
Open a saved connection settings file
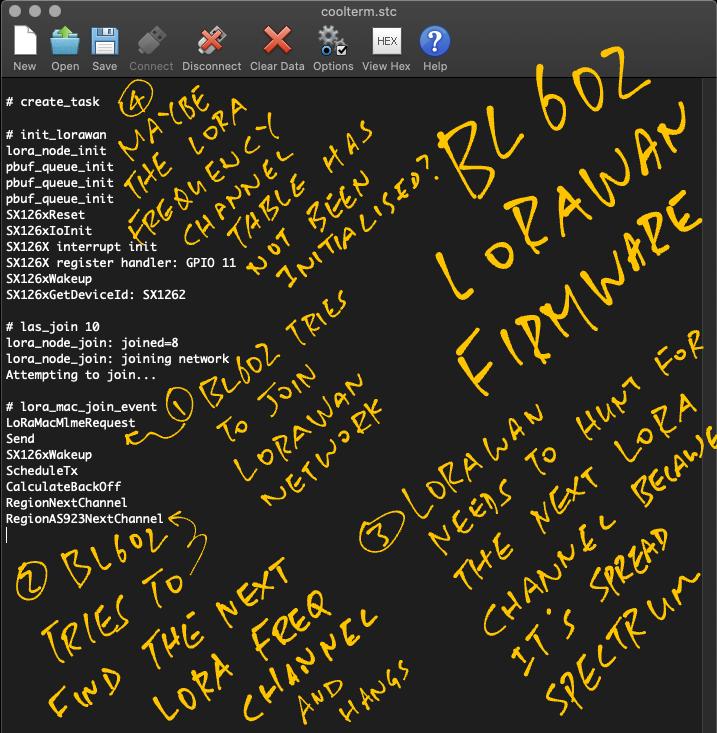click(65, 43)
